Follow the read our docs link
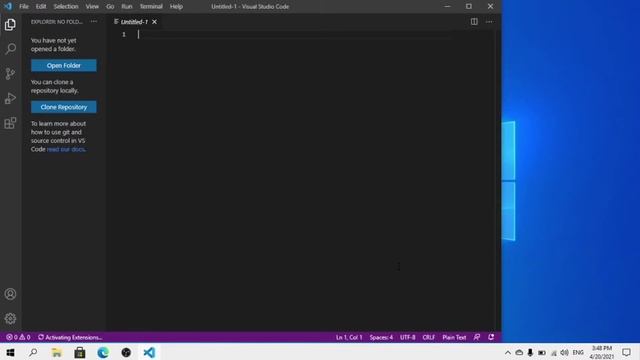640x360 pixels. pos(66,149)
